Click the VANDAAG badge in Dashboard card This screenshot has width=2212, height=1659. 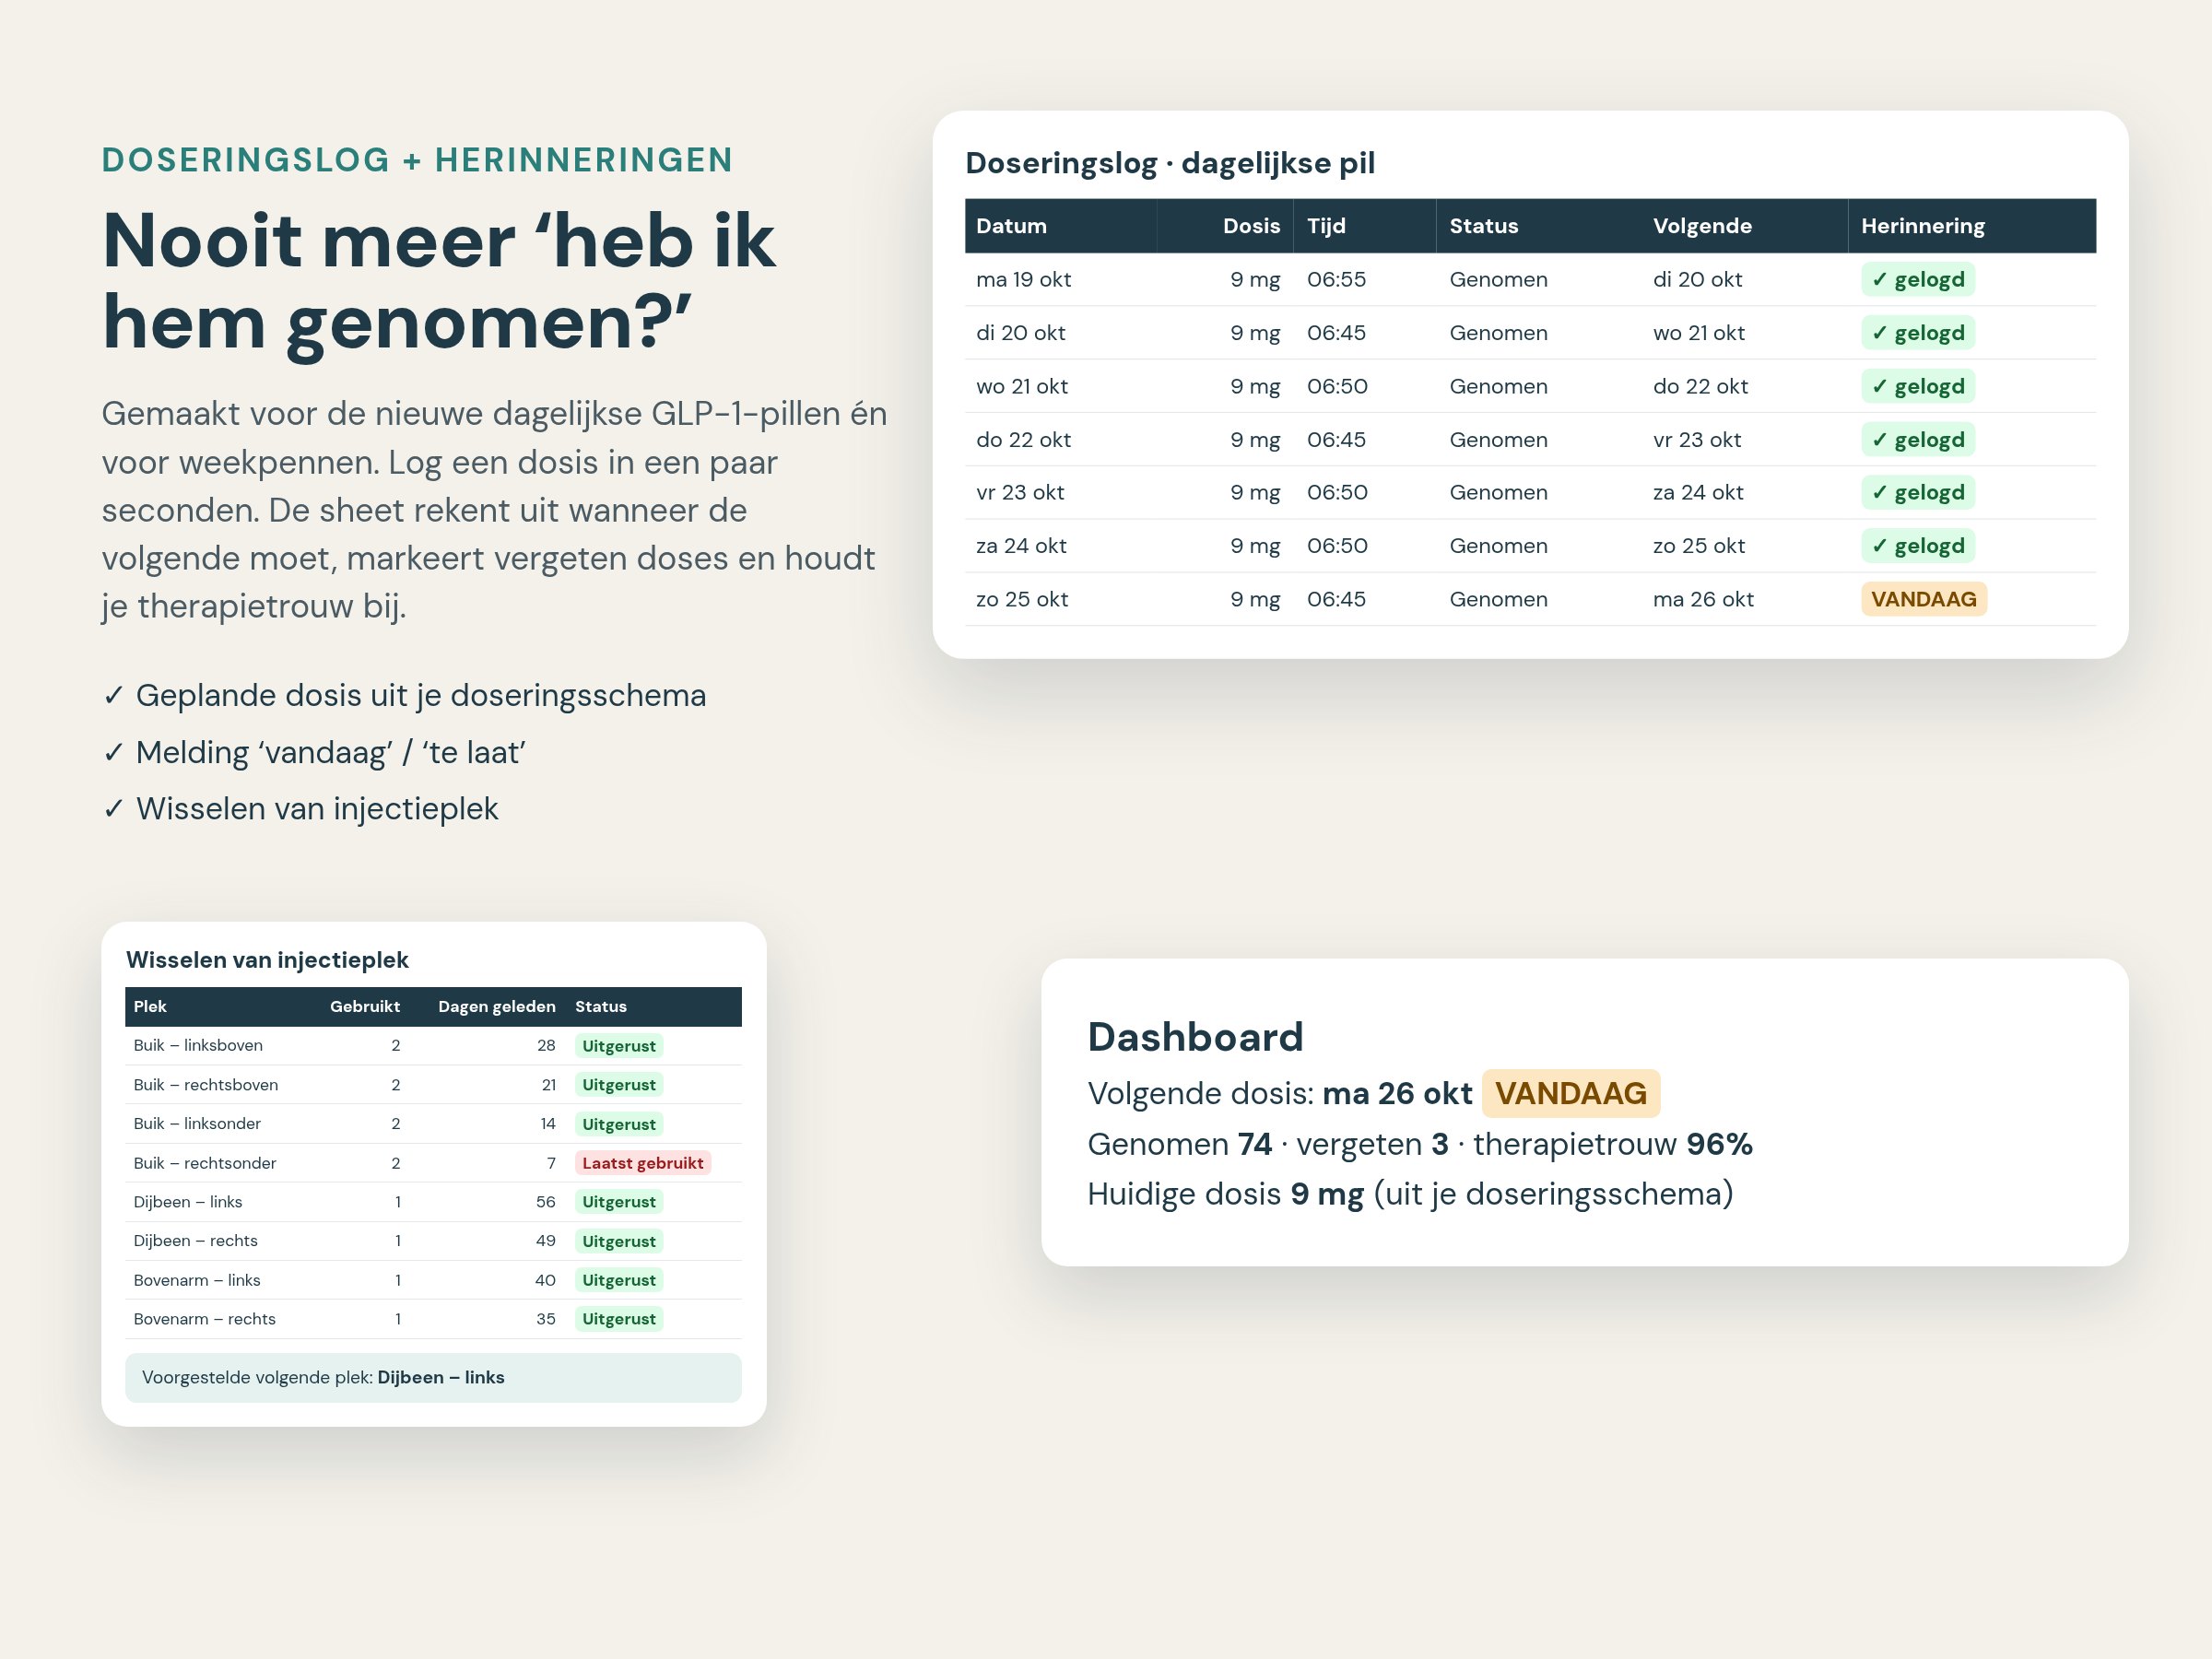1570,1093
